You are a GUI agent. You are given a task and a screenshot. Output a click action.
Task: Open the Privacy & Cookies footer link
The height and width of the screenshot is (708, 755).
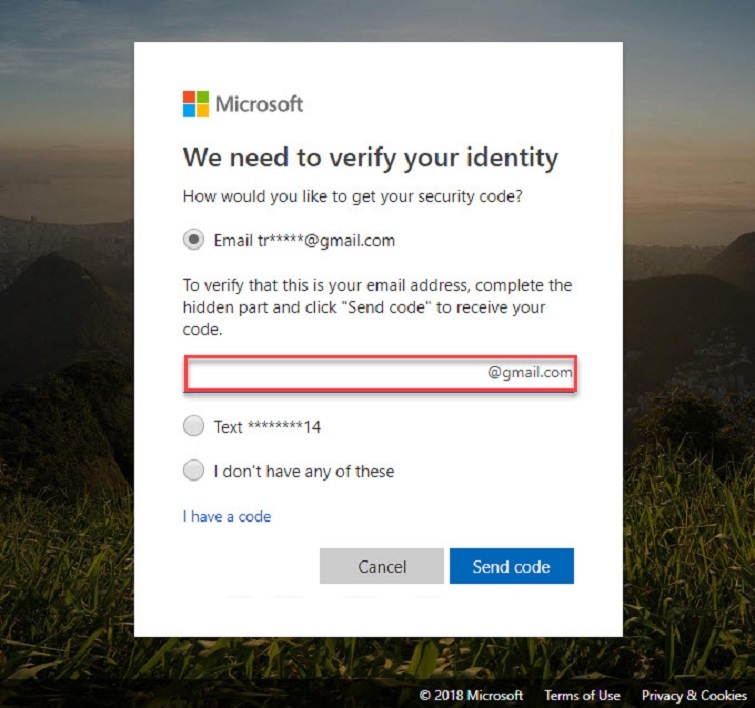pyautogui.click(x=694, y=695)
